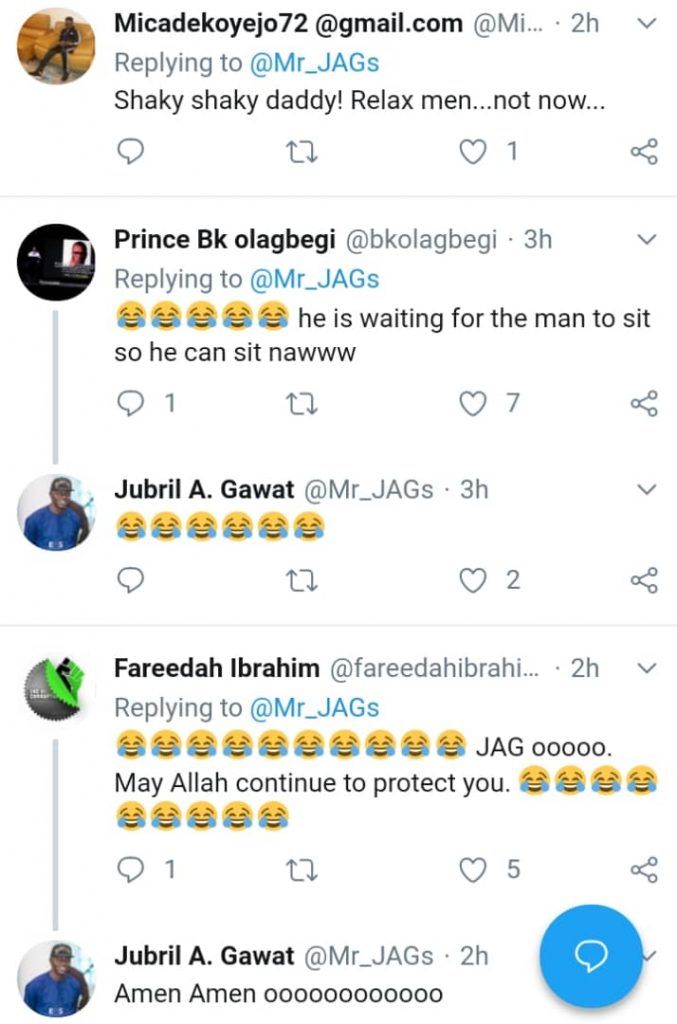
Task: Like Jubril A. Gawat's laughing emoji reply
Action: pos(473,580)
